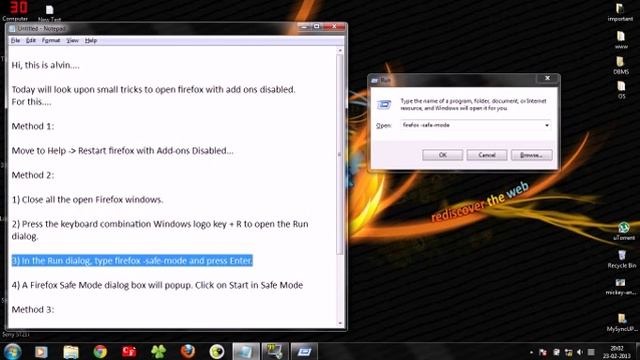Screen dimensions: 640x360
Task: Click the 'Method 3:' line in Notepad
Action: tap(33, 309)
